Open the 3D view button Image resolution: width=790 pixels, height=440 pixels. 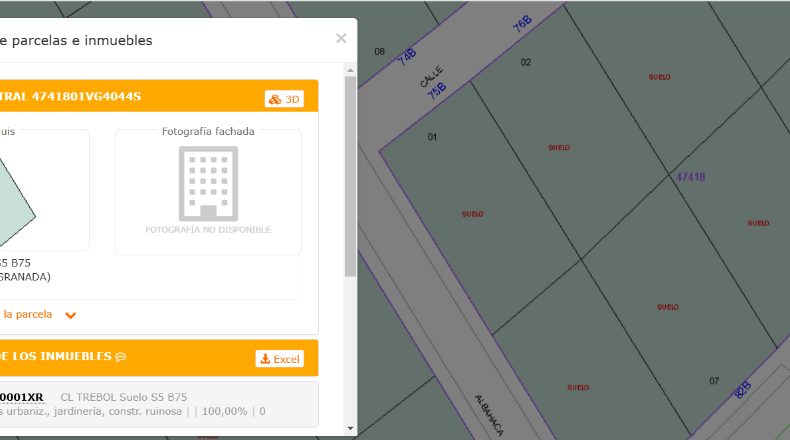(x=284, y=99)
